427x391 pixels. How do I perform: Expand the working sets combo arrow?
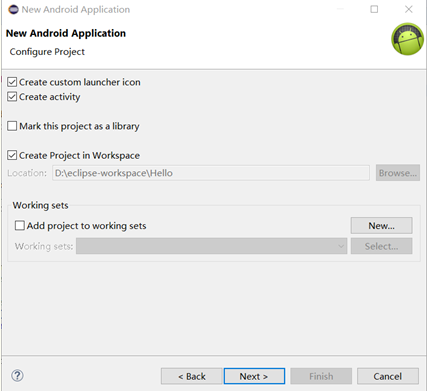click(x=341, y=246)
